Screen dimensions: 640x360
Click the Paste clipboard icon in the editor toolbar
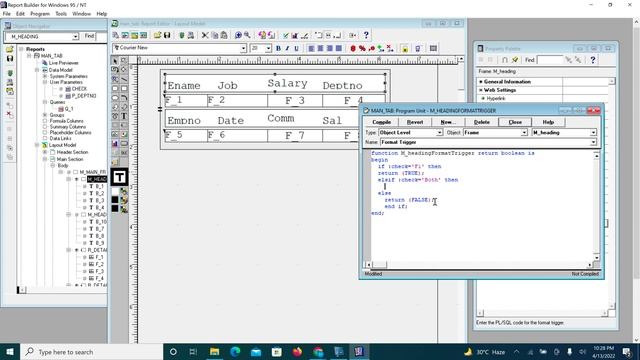click(224, 36)
